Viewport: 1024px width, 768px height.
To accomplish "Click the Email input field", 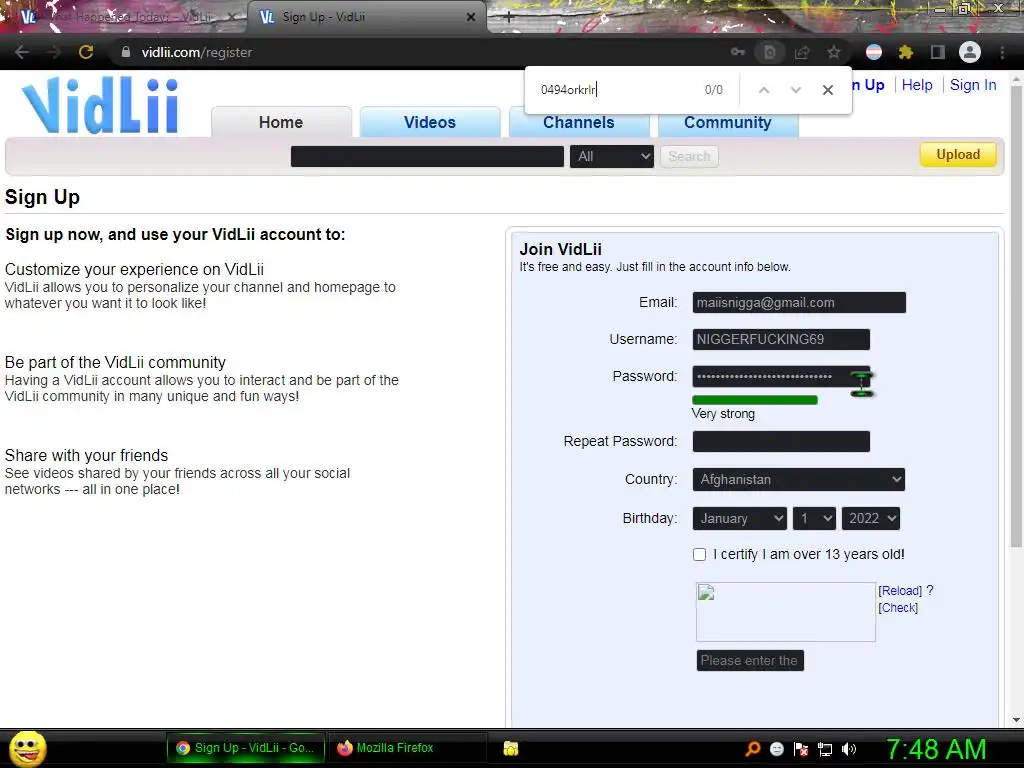I will coord(799,302).
